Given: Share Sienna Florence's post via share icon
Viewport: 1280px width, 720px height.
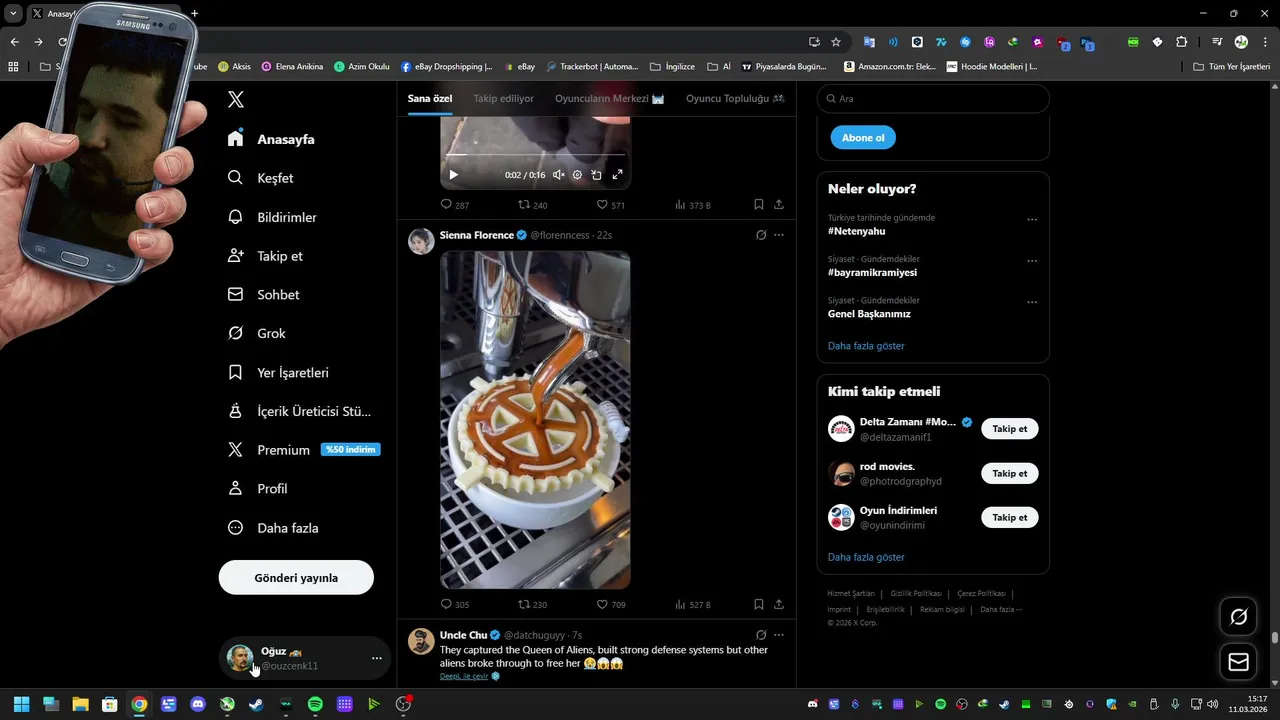Looking at the screenshot, I should 779,604.
